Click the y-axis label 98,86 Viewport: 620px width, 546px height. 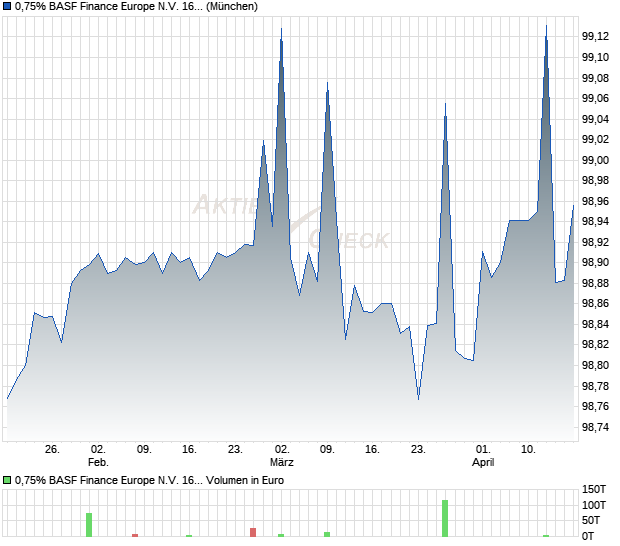click(x=595, y=304)
